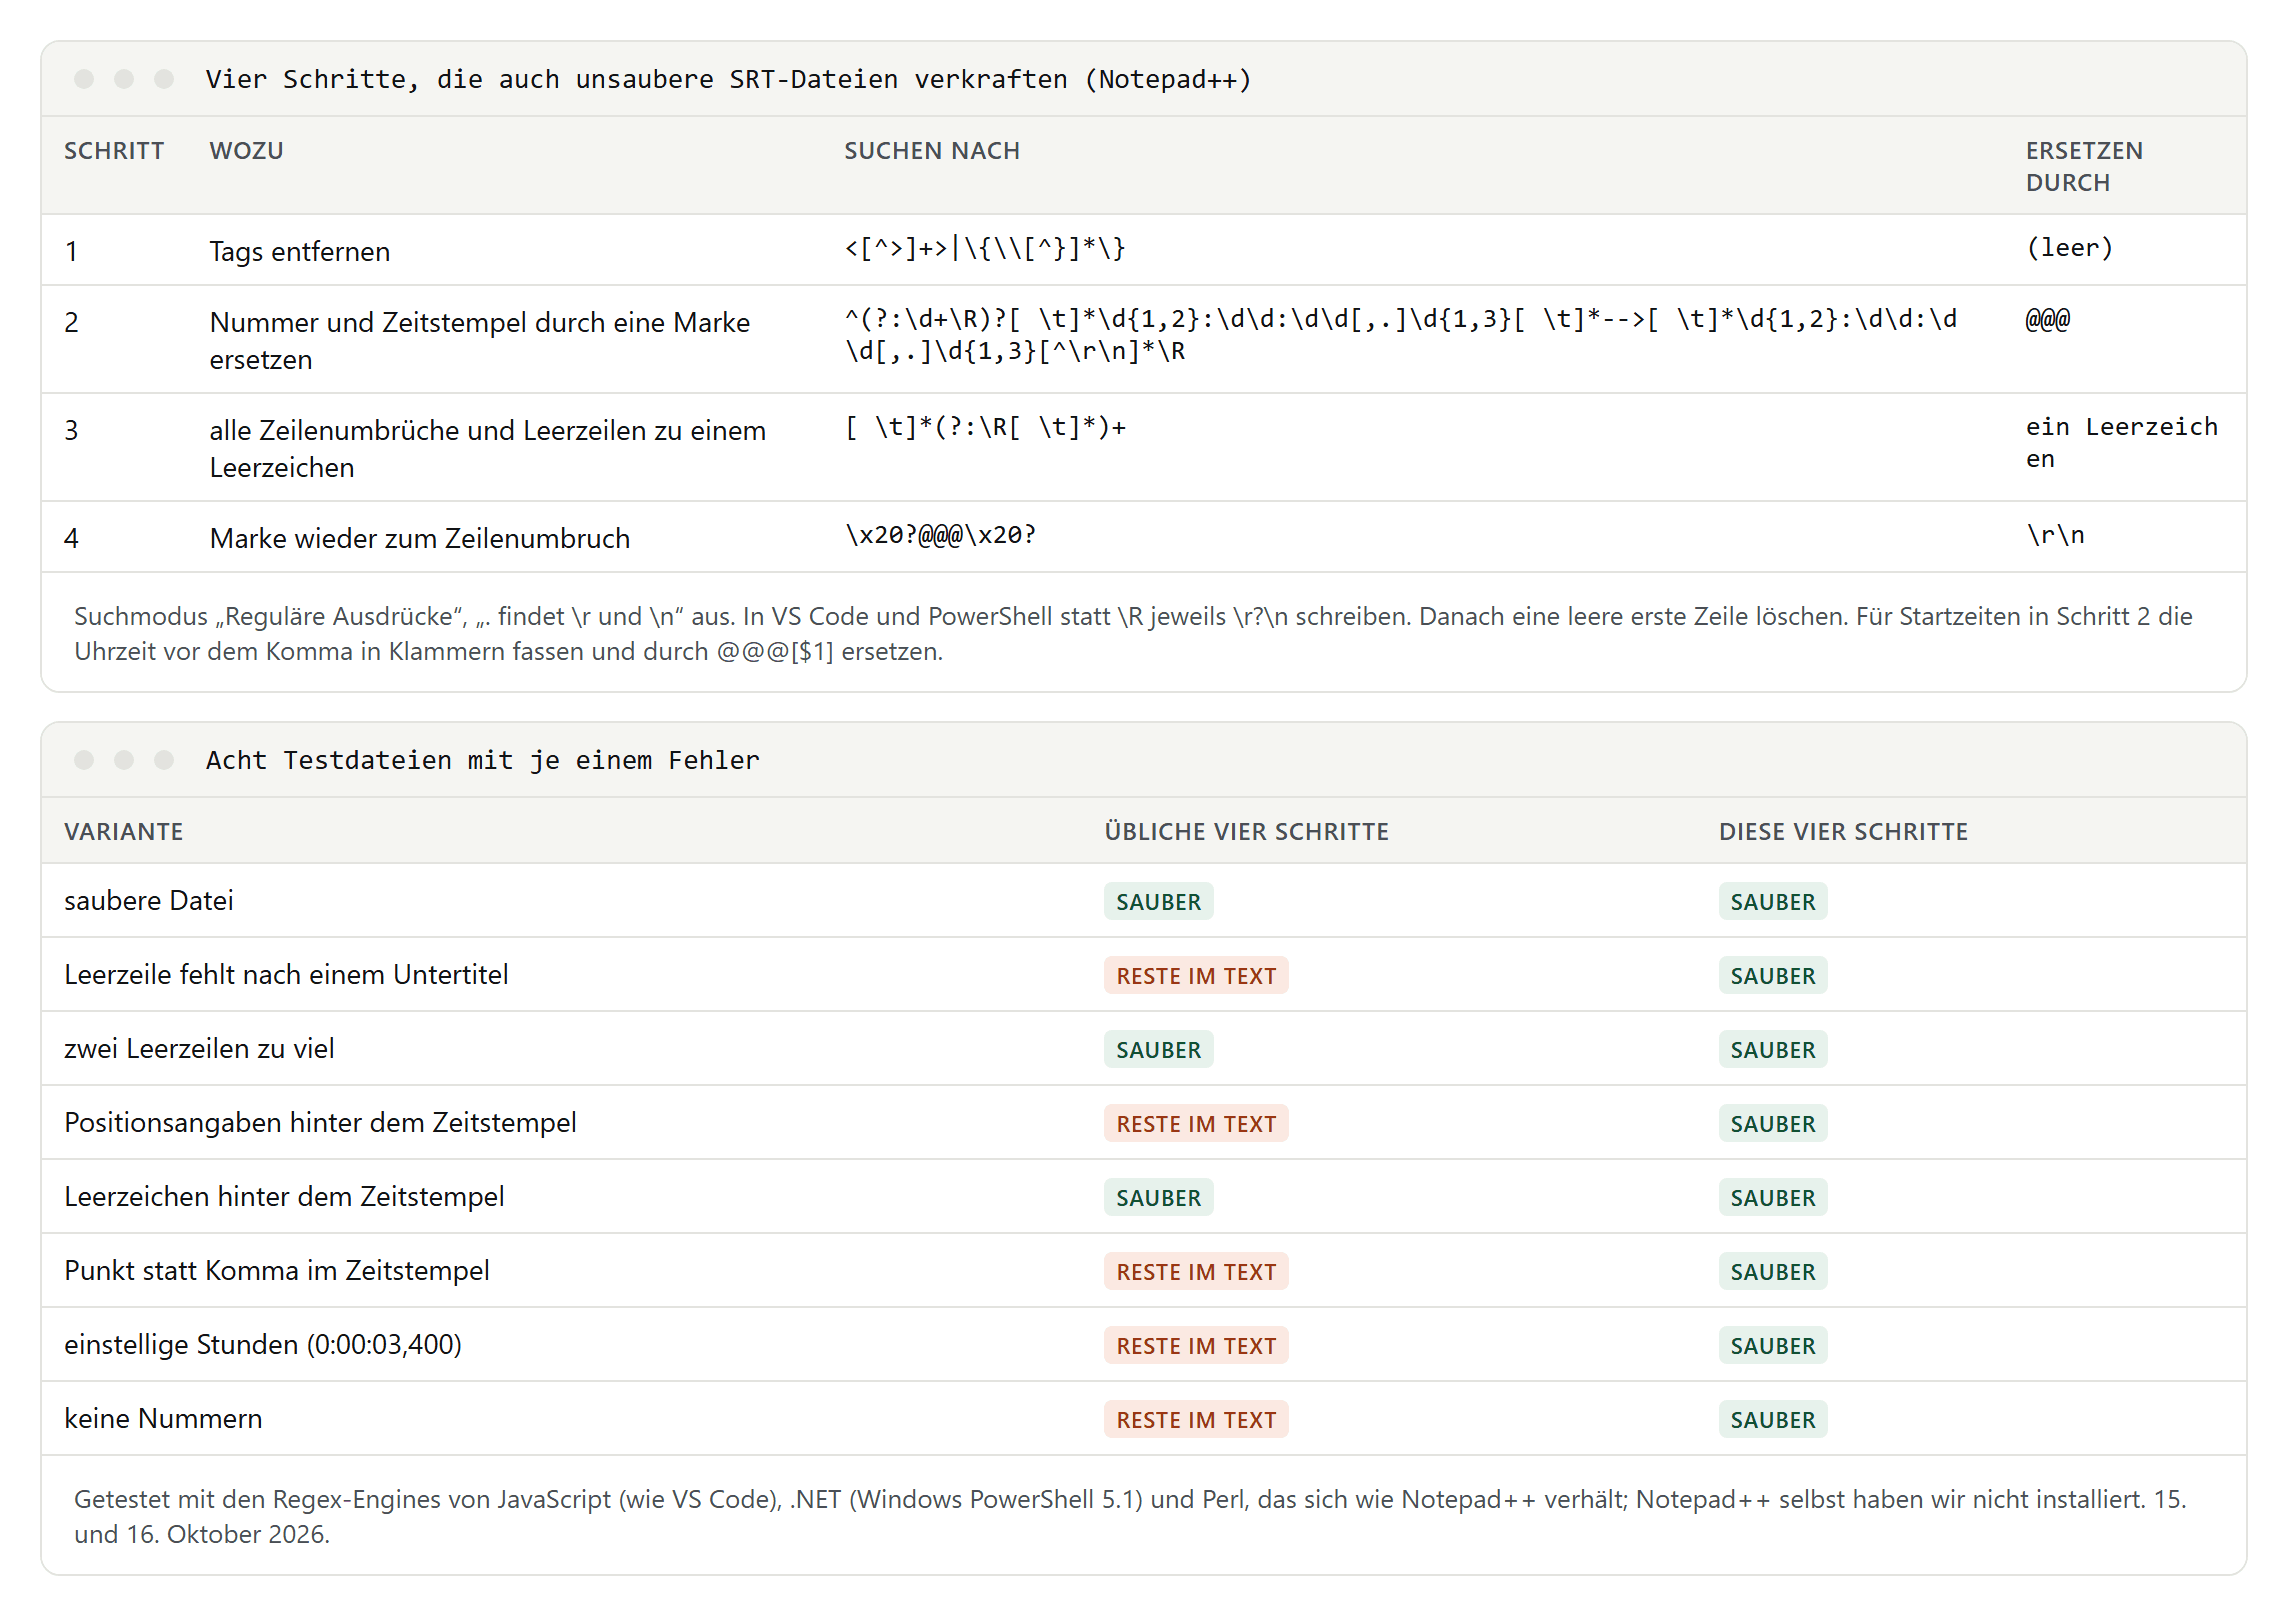Screen dimensions: 2288x1616
Task: Click 'einstellige Stunden (0:00:03,400)'
Action: point(263,1345)
